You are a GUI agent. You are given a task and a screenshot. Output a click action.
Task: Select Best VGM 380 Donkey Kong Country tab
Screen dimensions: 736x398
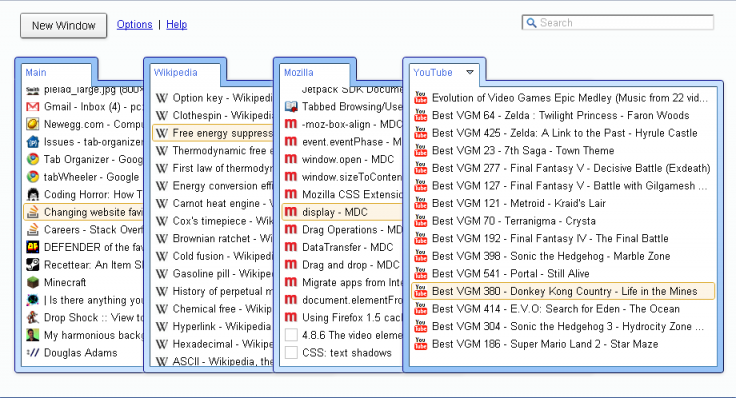[x=562, y=291]
